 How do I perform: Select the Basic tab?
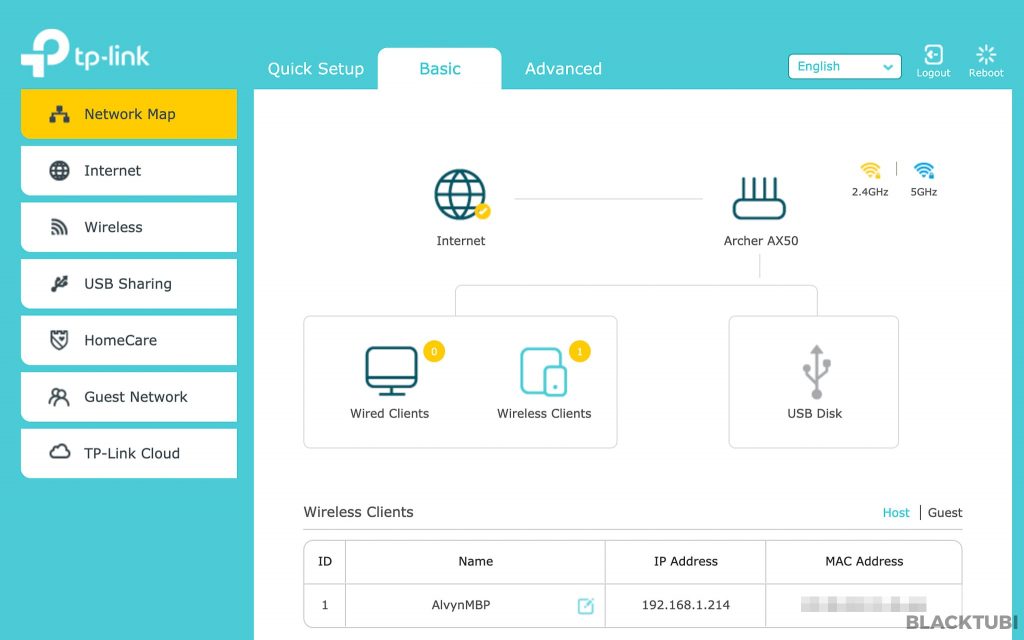(440, 69)
